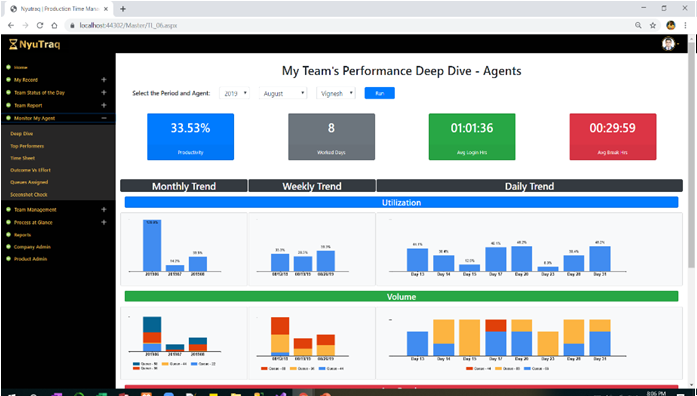This screenshot has width=697, height=396.
Task: Click dark blue legend swatch under monthly volume chart
Action: [136, 364]
